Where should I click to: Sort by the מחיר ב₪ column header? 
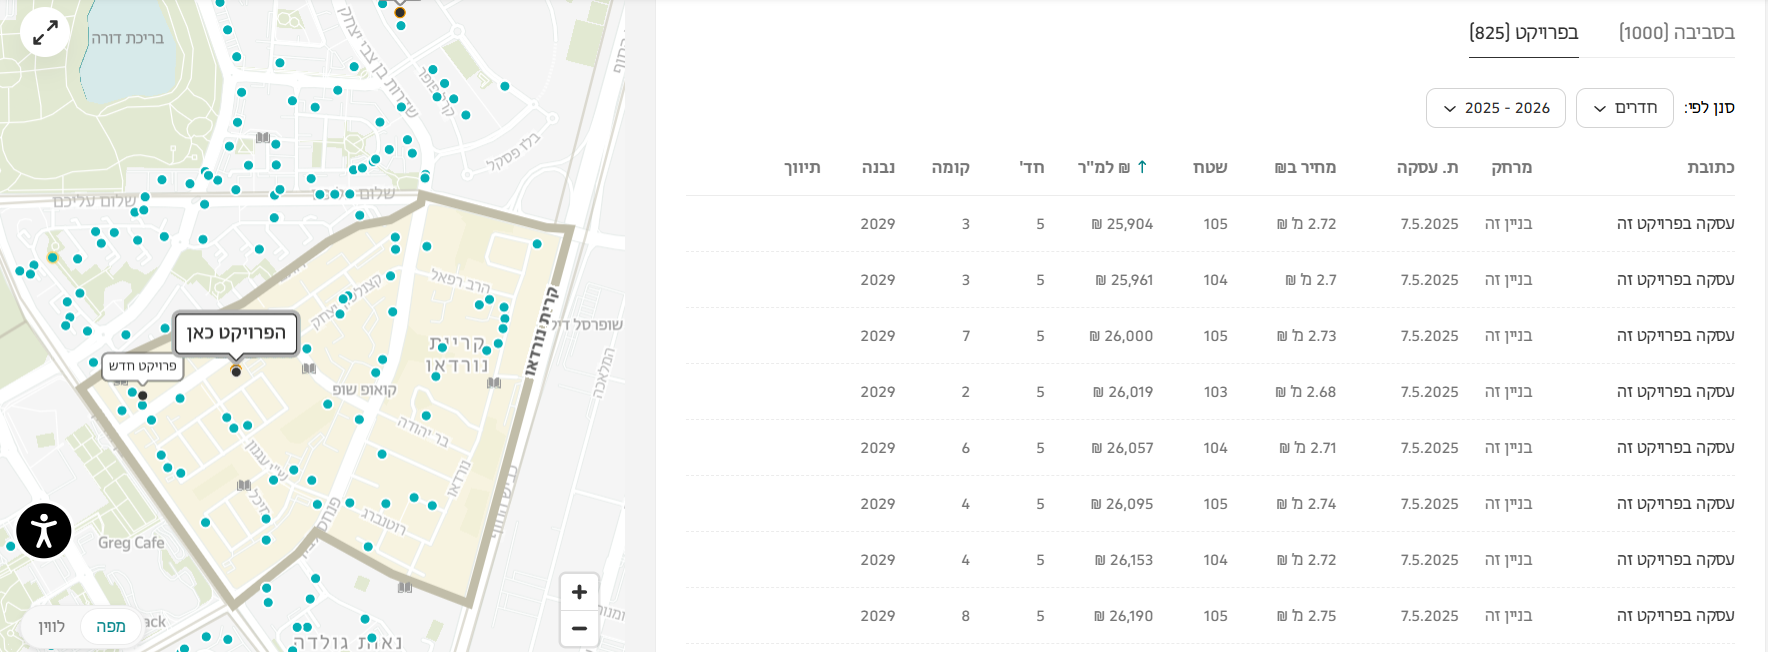[1305, 167]
